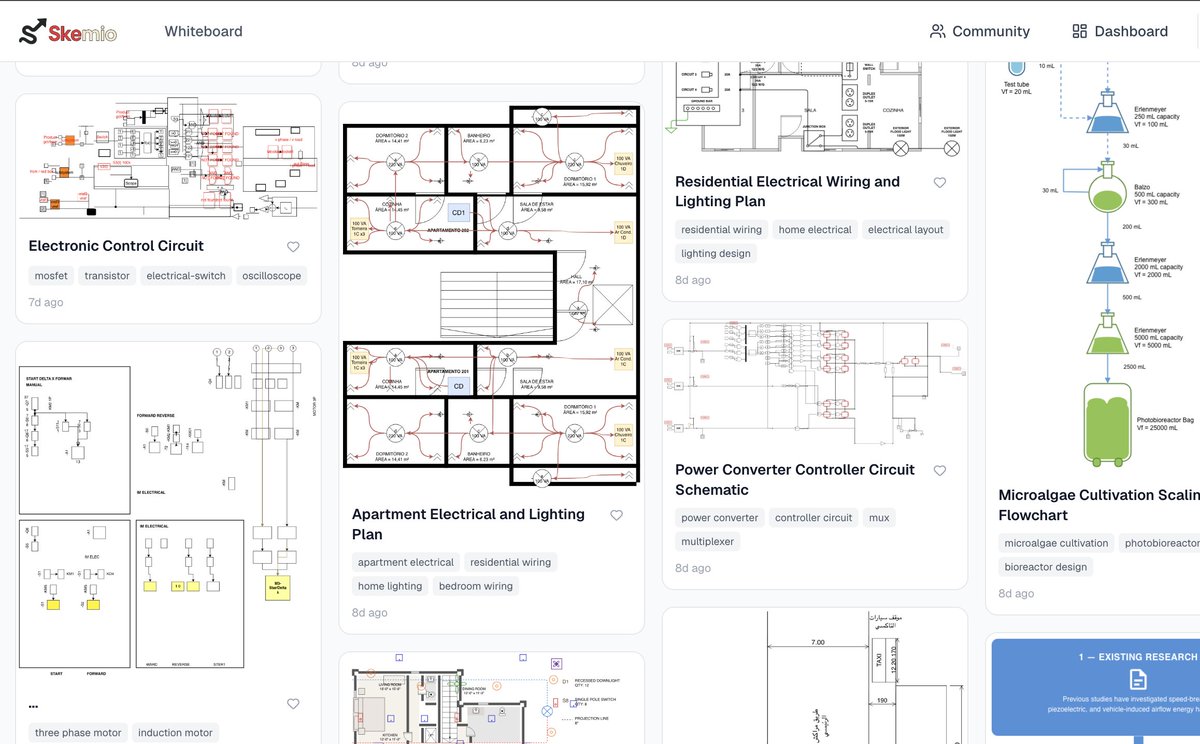Open Power Converter Controller Circuit Schematic title
The image size is (1200, 744).
pos(795,480)
